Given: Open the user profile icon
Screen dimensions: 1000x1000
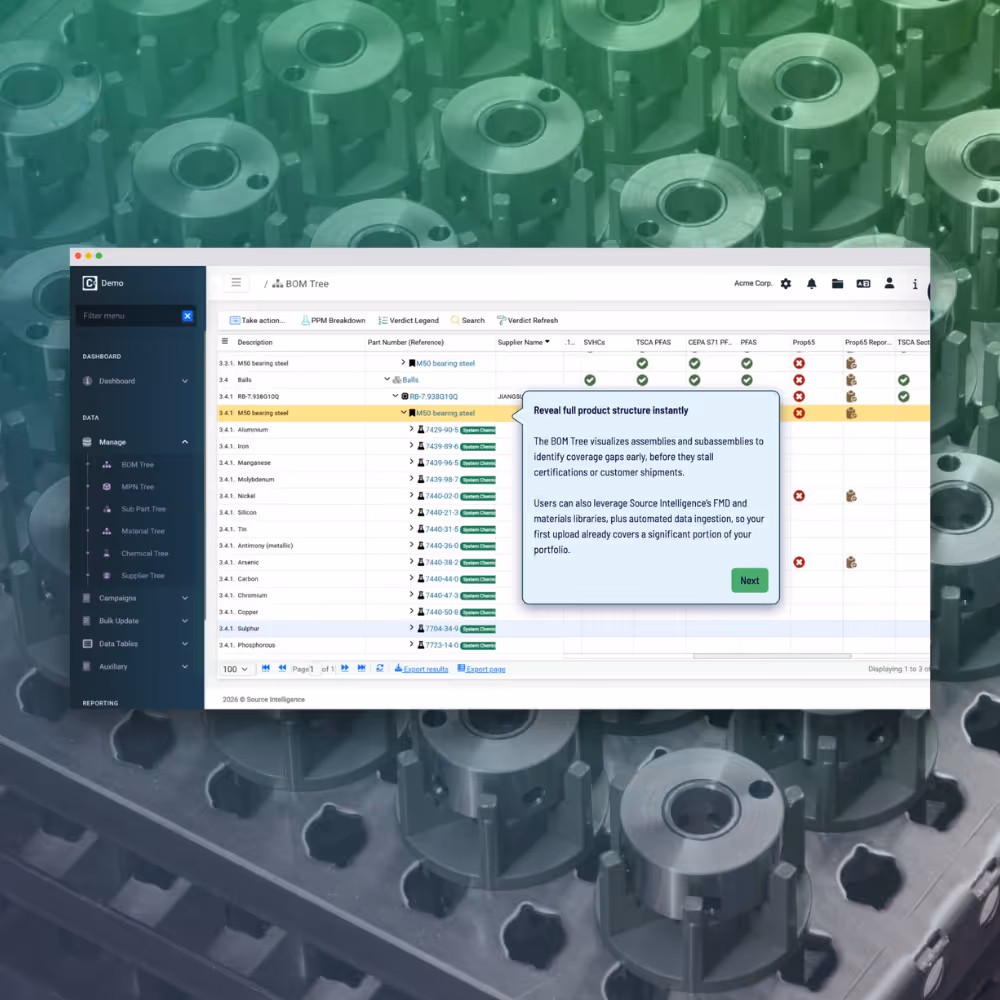Looking at the screenshot, I should pyautogui.click(x=889, y=283).
